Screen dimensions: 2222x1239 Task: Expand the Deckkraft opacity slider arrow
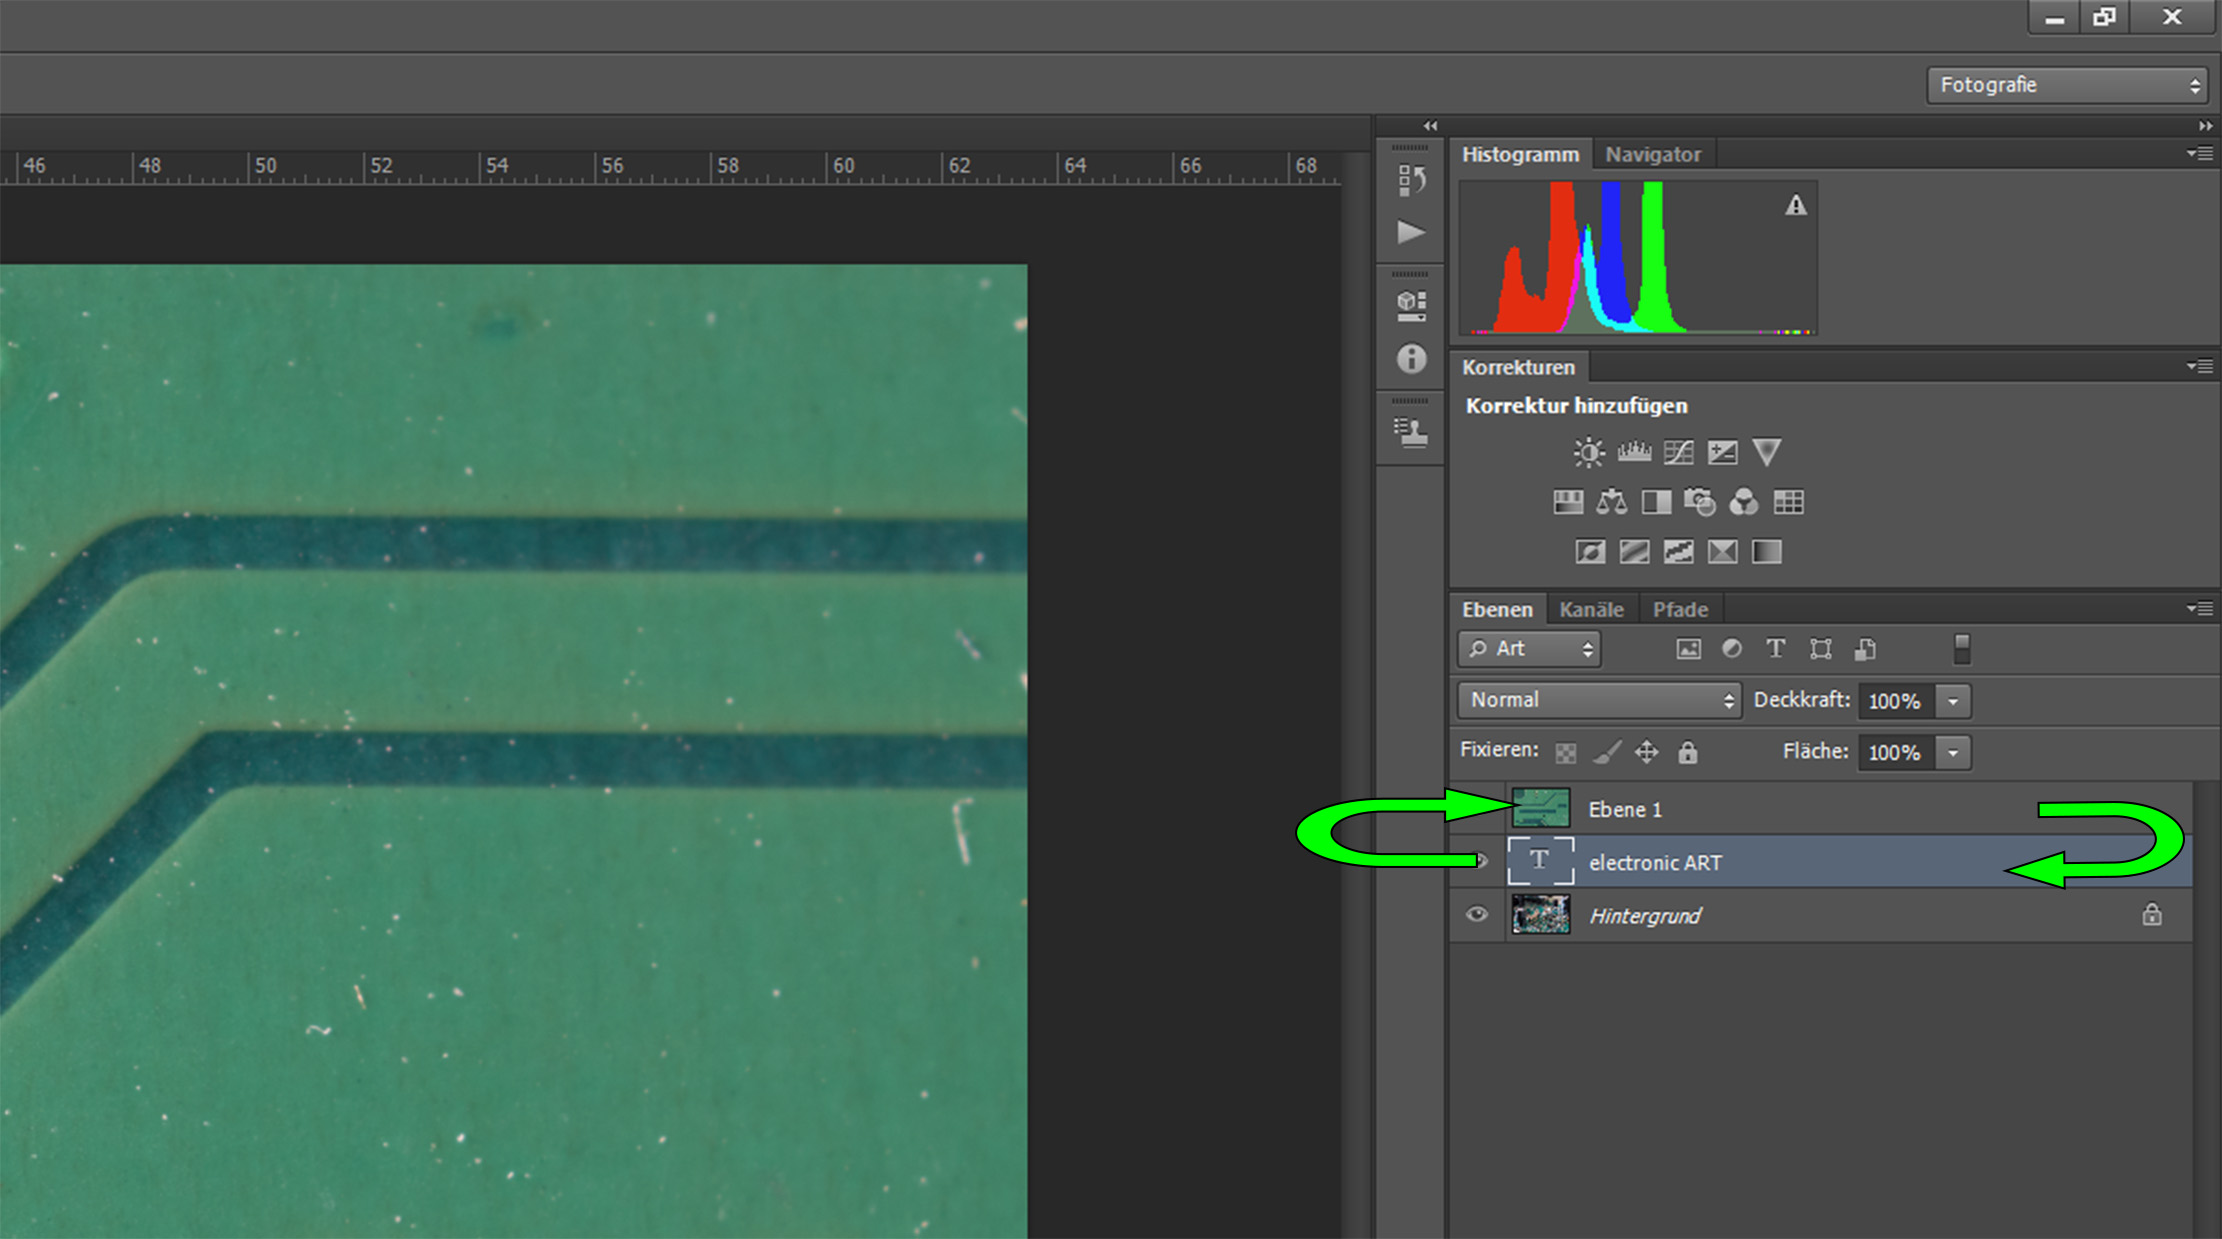[1953, 701]
